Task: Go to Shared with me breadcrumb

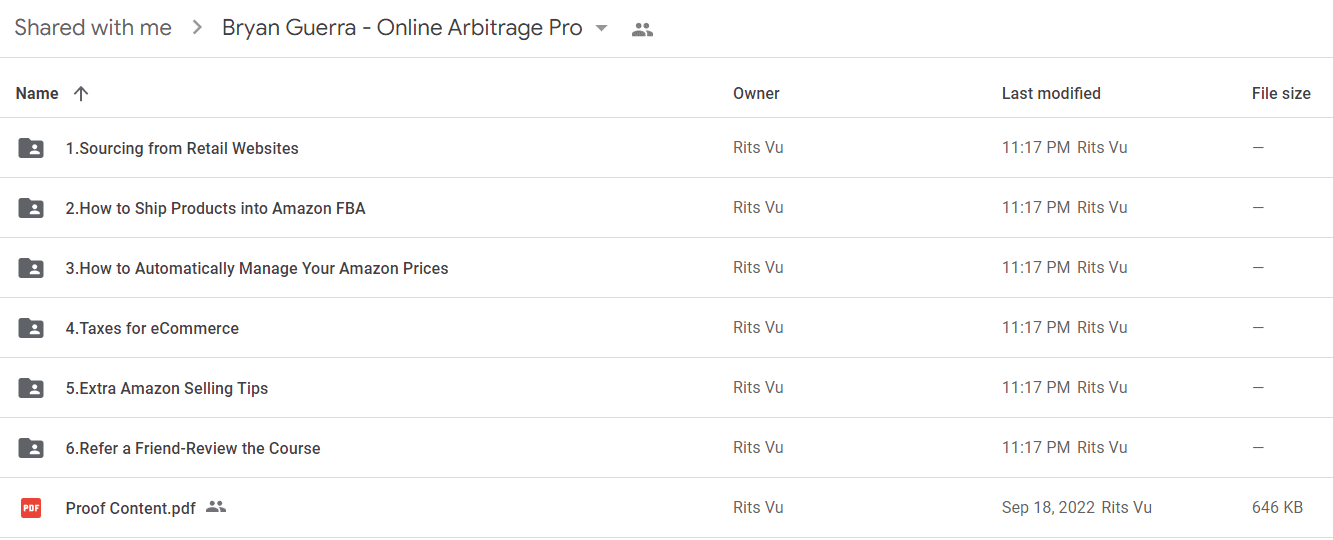Action: (93, 28)
